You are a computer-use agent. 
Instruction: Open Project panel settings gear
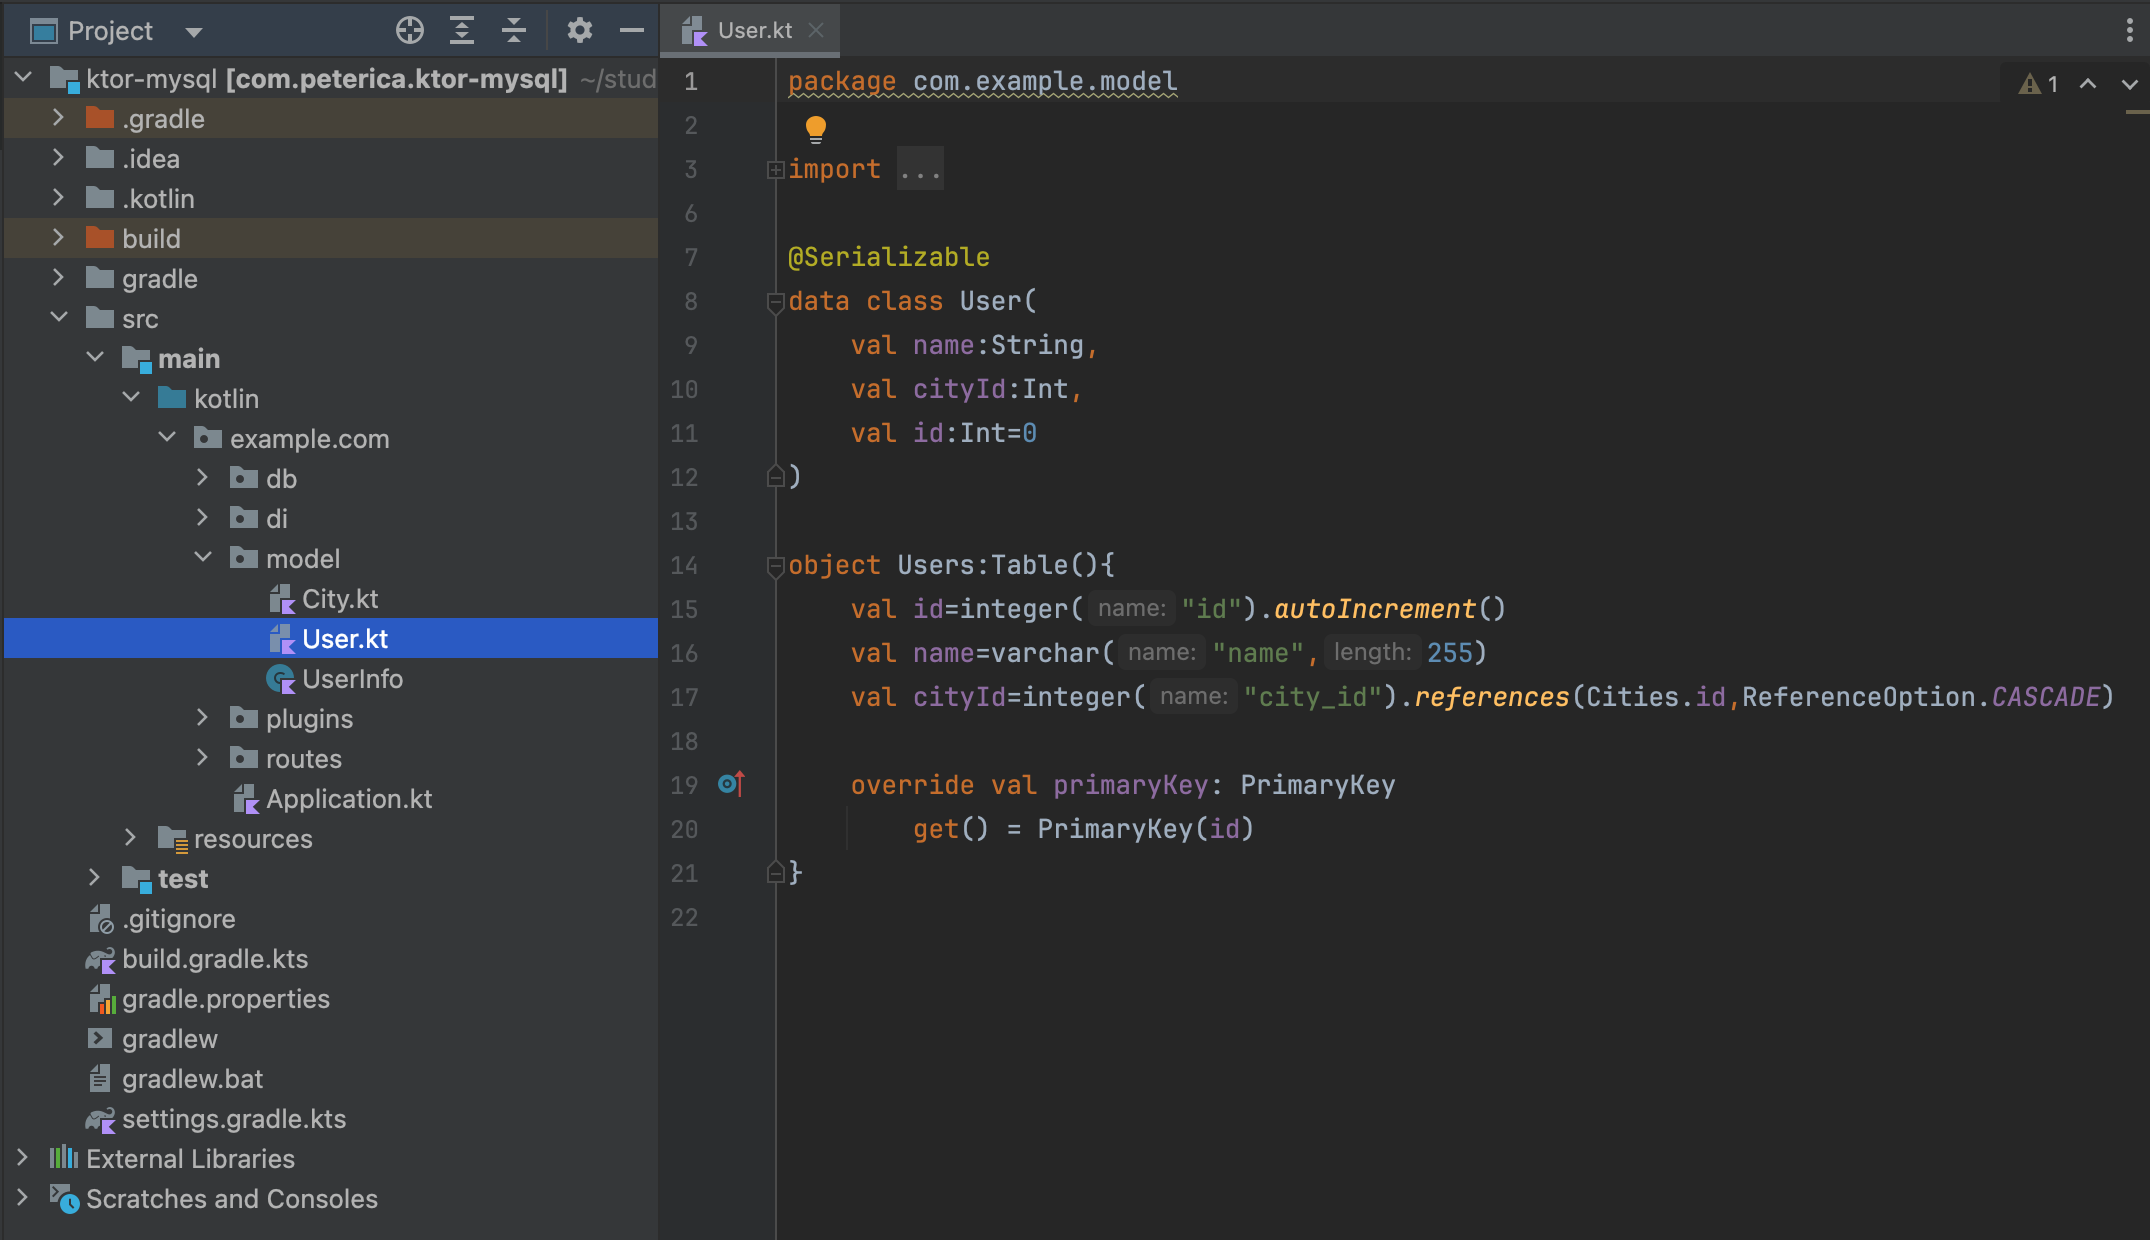[579, 31]
